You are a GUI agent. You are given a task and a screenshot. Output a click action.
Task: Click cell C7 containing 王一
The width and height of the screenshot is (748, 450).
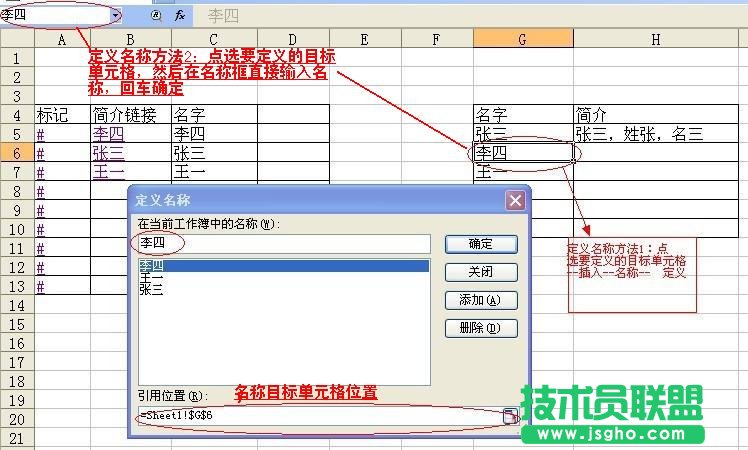(x=214, y=172)
